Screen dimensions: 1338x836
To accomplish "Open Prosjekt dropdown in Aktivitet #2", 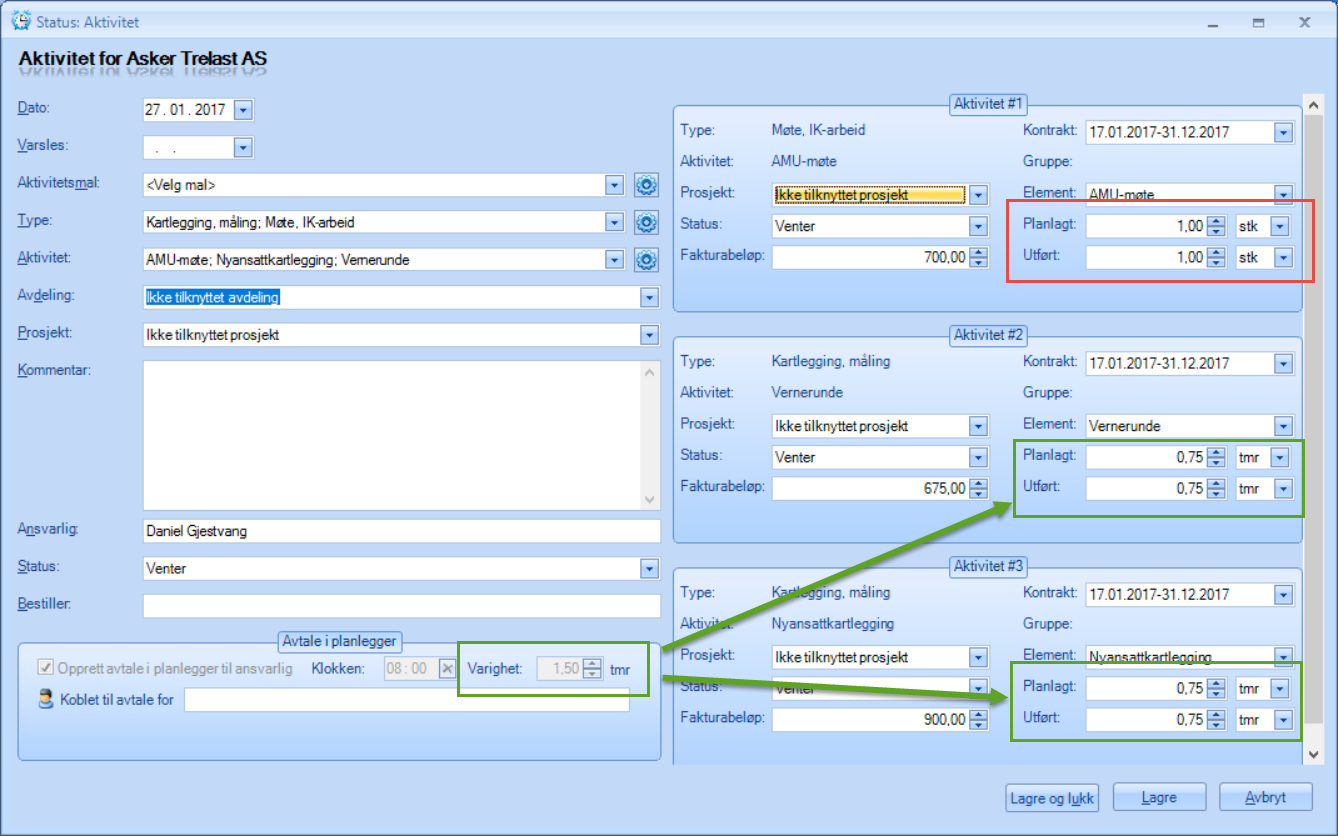I will pos(979,426).
